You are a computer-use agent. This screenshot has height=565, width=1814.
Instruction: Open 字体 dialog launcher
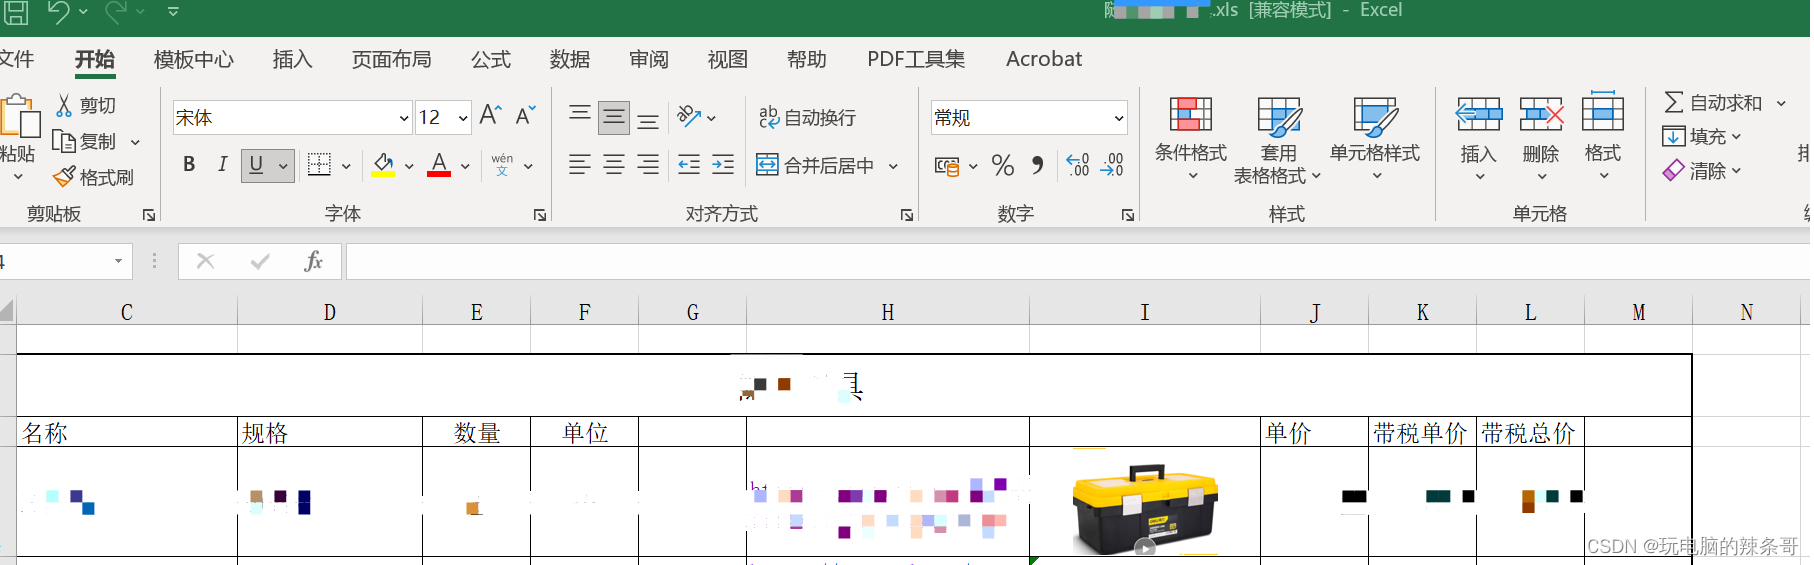540,215
